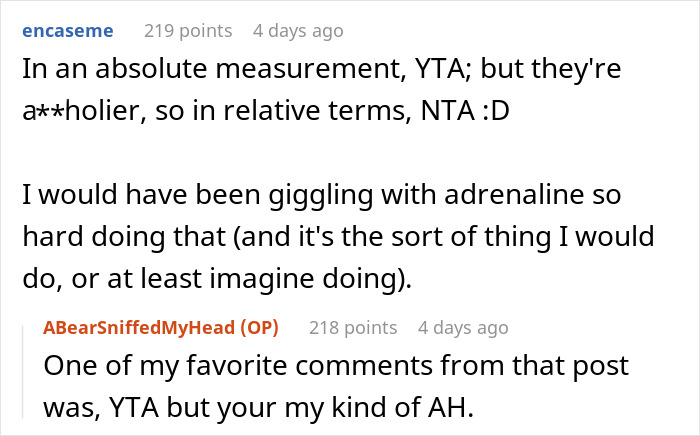The image size is (700, 436).
Task: Open the reply's 4 days ago timestamp
Action: click(x=463, y=327)
